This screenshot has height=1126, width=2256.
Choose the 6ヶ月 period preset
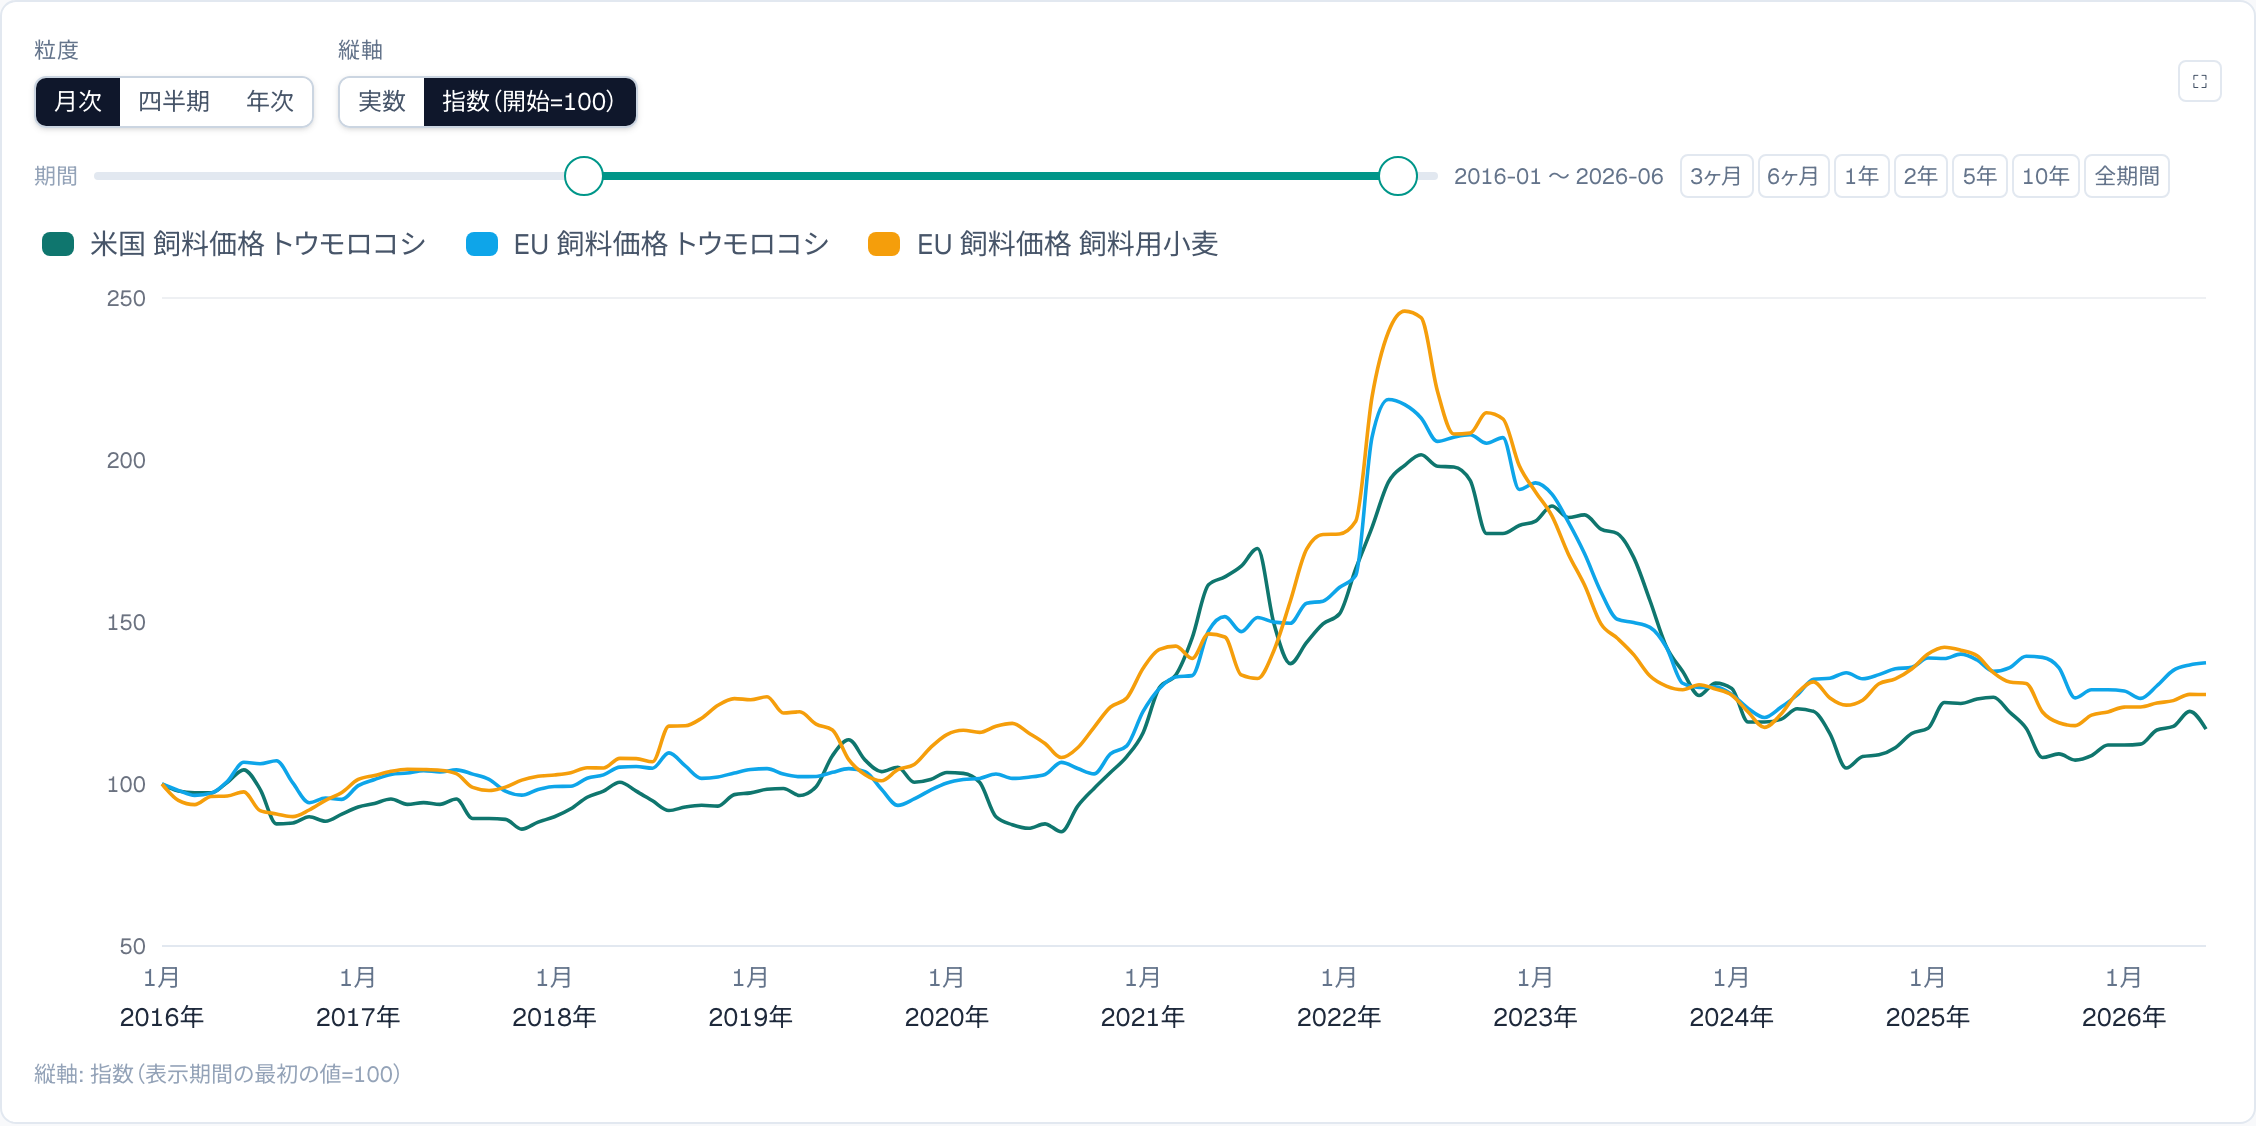[x=1793, y=176]
